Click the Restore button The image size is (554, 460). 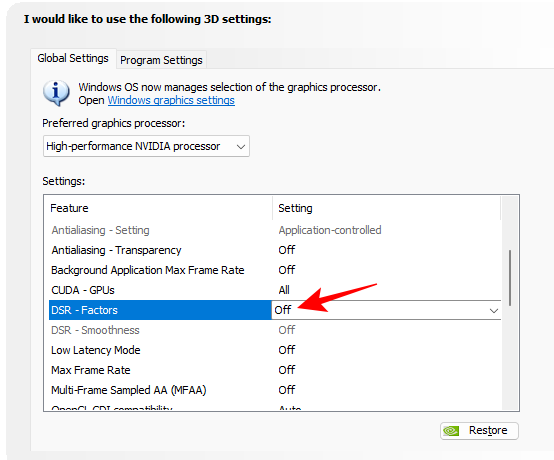pyautogui.click(x=479, y=431)
